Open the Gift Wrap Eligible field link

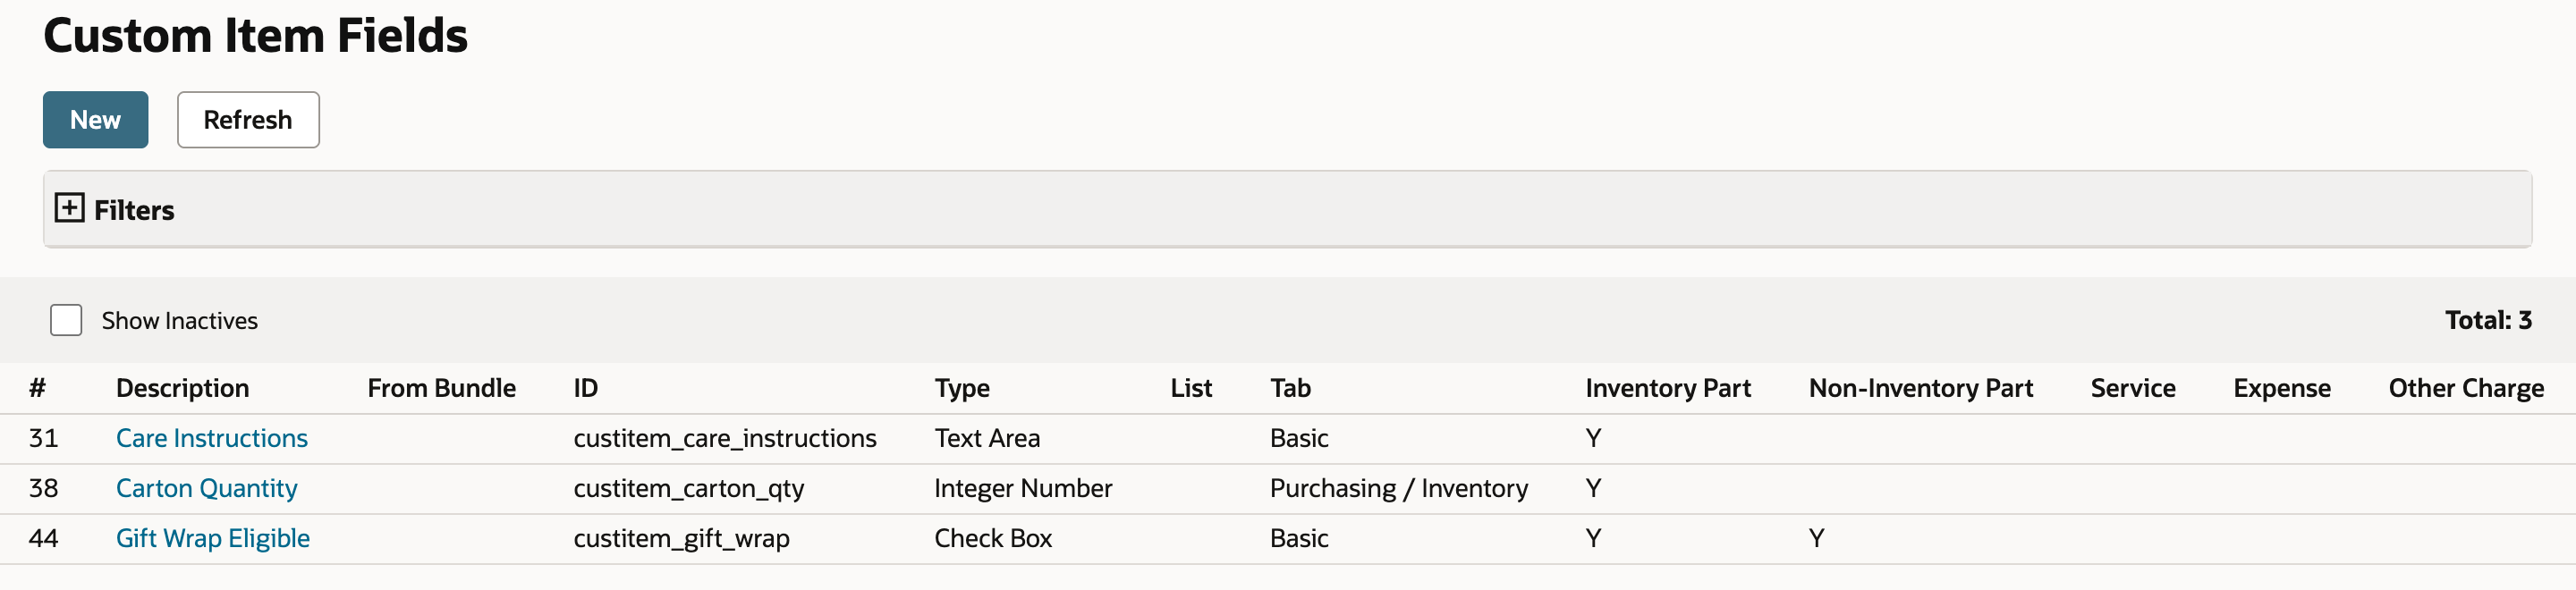point(213,538)
